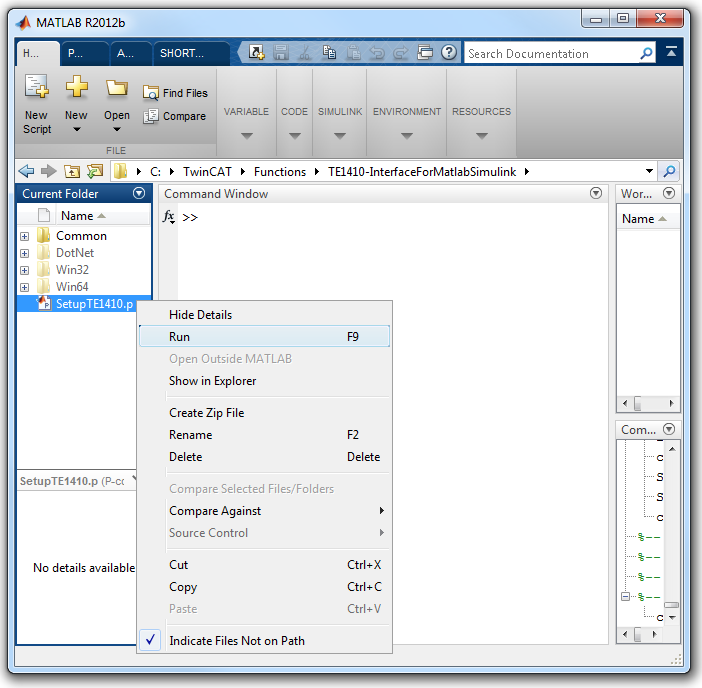This screenshot has width=702, height=688.
Task: Open the Open button dropdown arrow
Action: coord(117,130)
